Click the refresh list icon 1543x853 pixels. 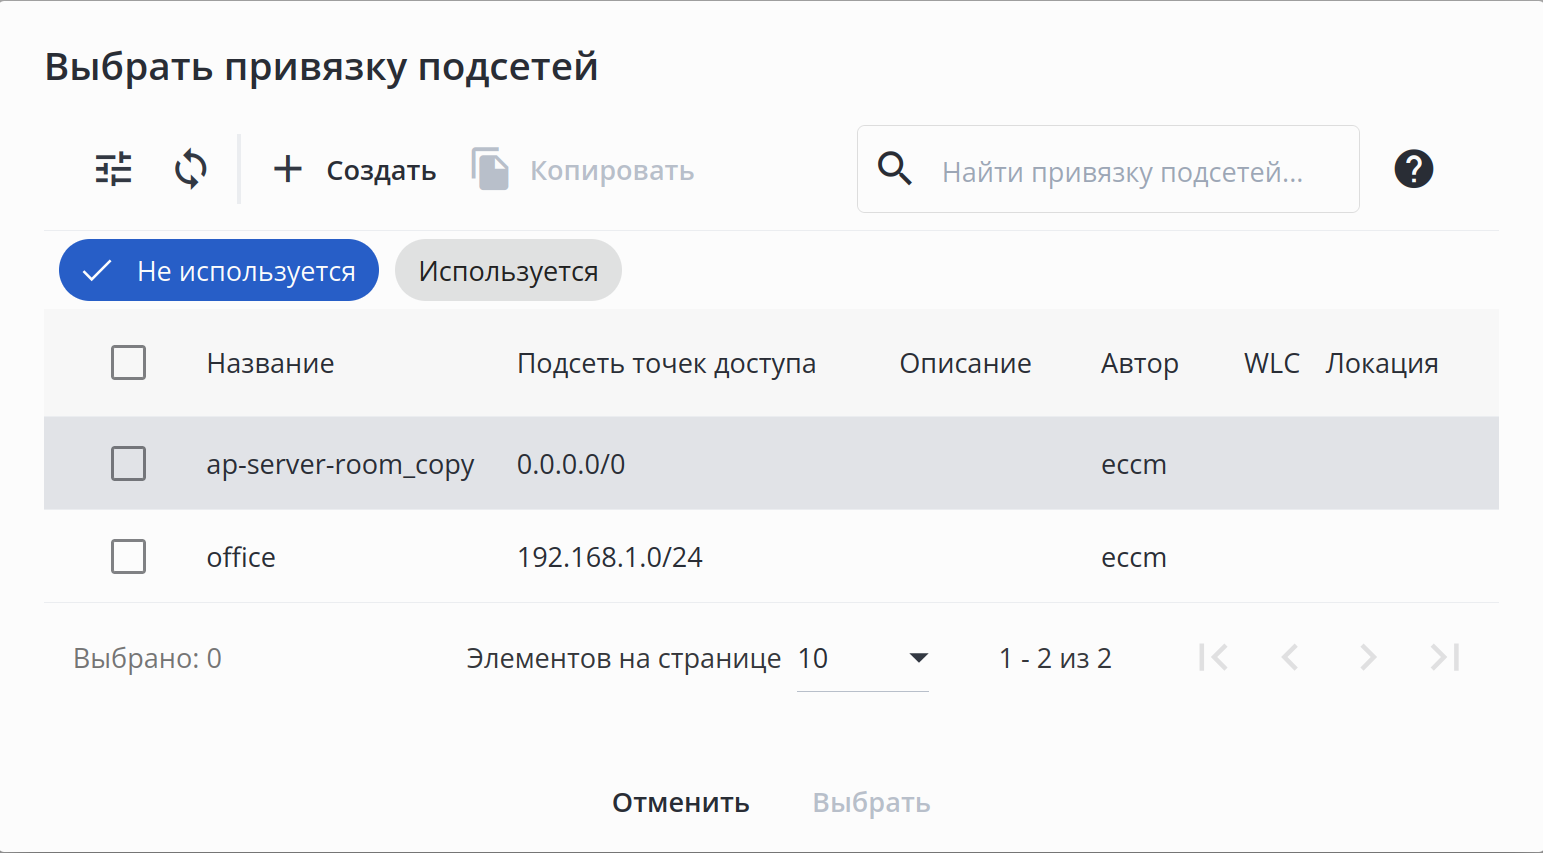pyautogui.click(x=190, y=169)
